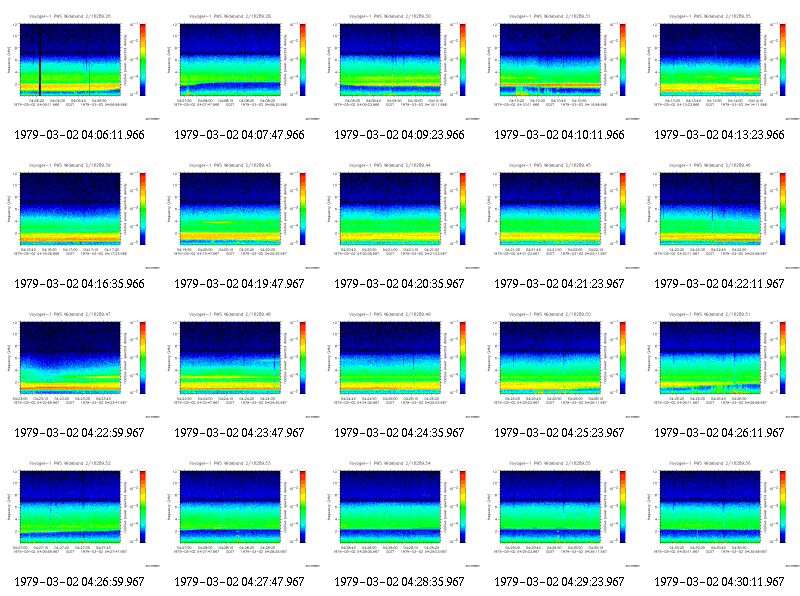800x596 pixels.
Task: Click the caption 1979-03-02 04:28:35.967
Action: [399, 582]
